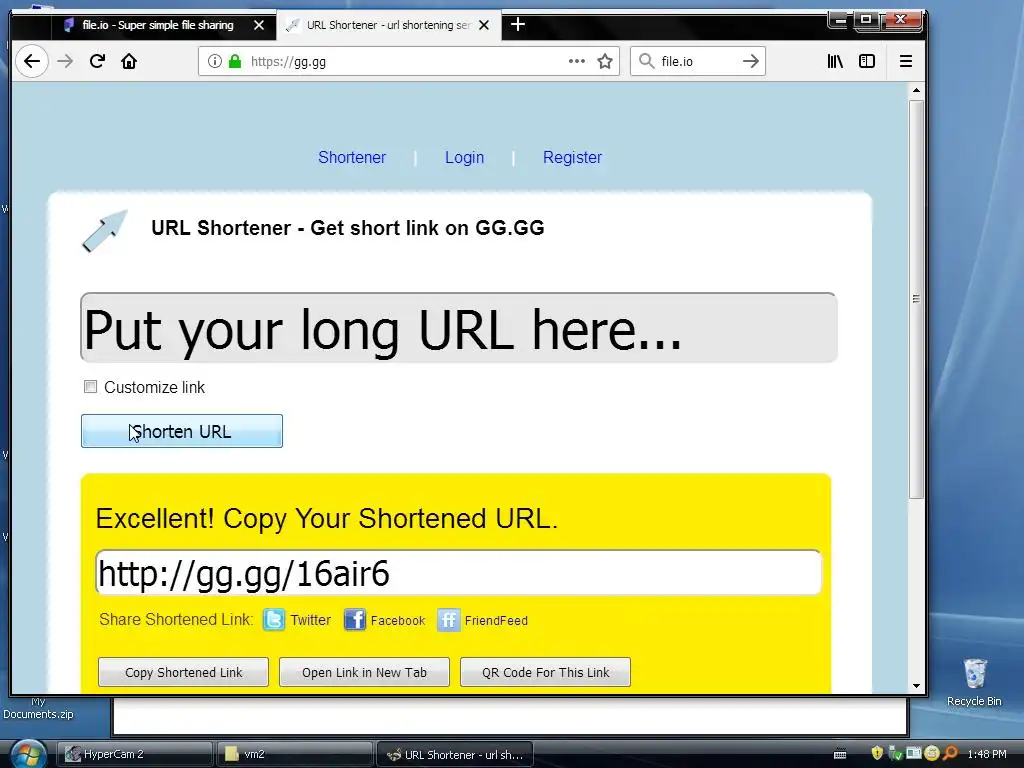The width and height of the screenshot is (1024, 768).
Task: Click the scrollbar up arrow
Action: click(x=916, y=90)
